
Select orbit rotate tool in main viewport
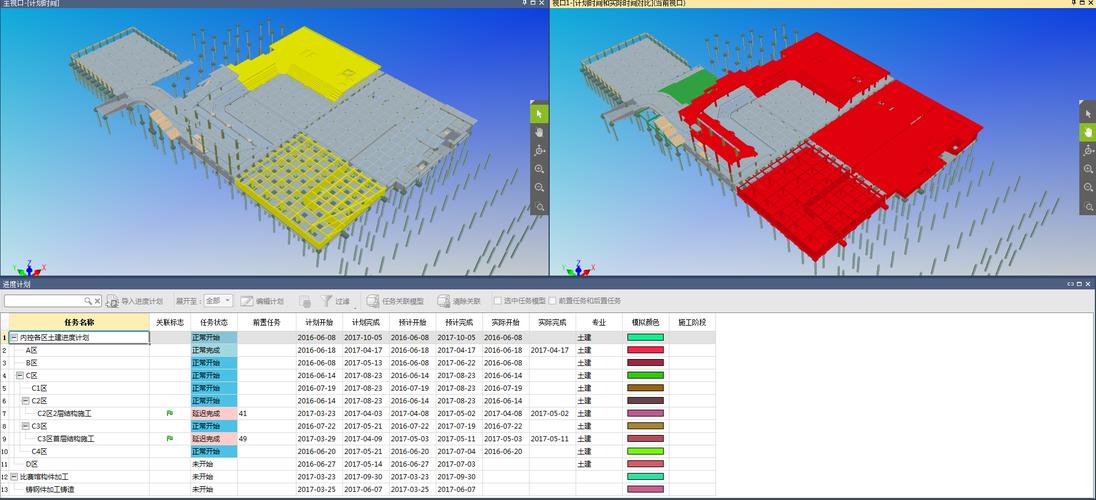pyautogui.click(x=539, y=151)
